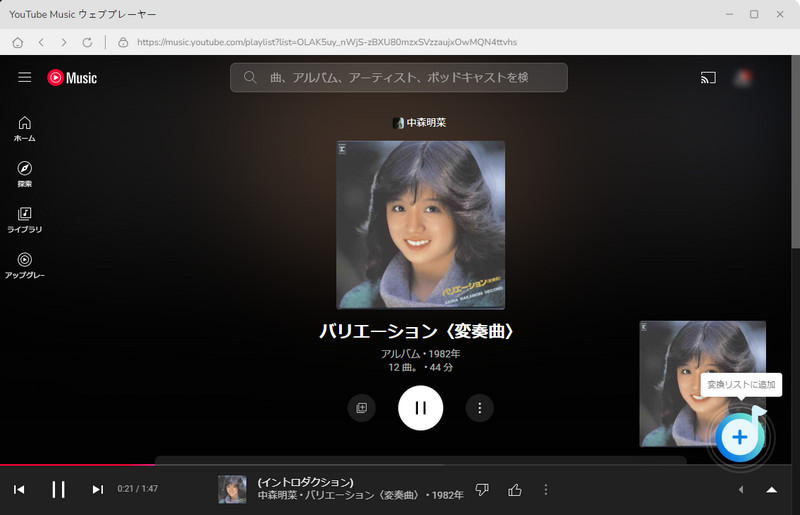Screen dimensions: 800x515
Task: Click the app home button
Action: (18, 42)
